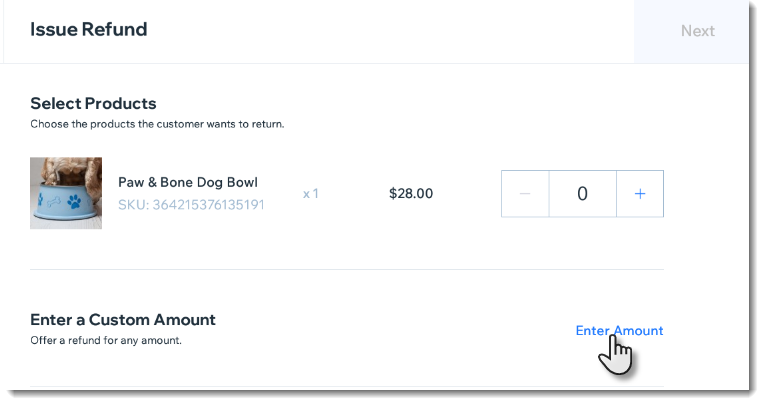764x405 pixels.
Task: Click the plus icon to increase refund quantity
Action: [640, 193]
